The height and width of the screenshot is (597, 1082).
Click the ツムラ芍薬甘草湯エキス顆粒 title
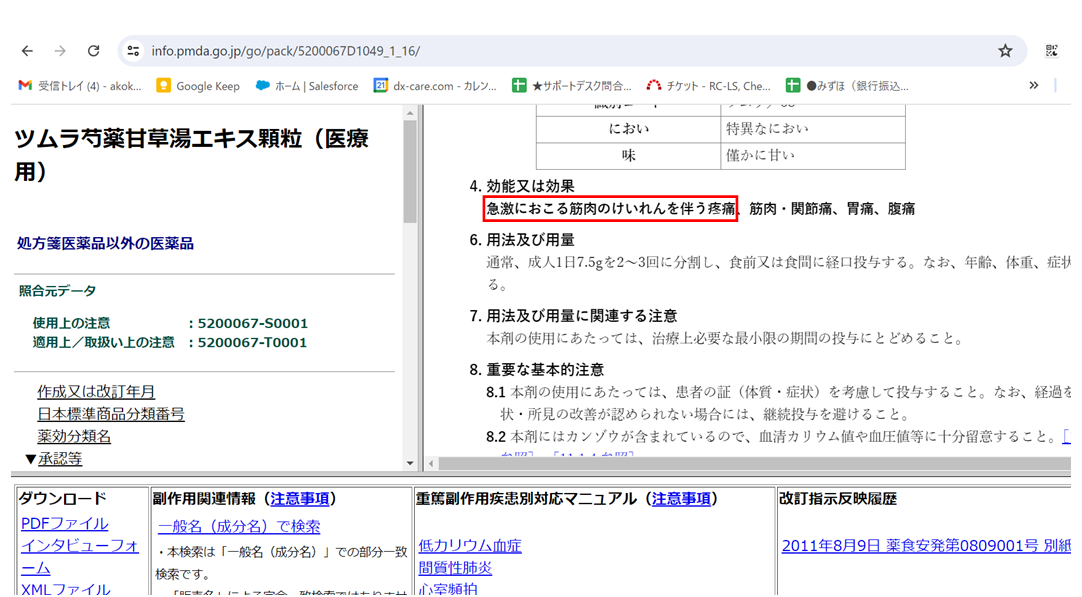pyautogui.click(x=192, y=155)
